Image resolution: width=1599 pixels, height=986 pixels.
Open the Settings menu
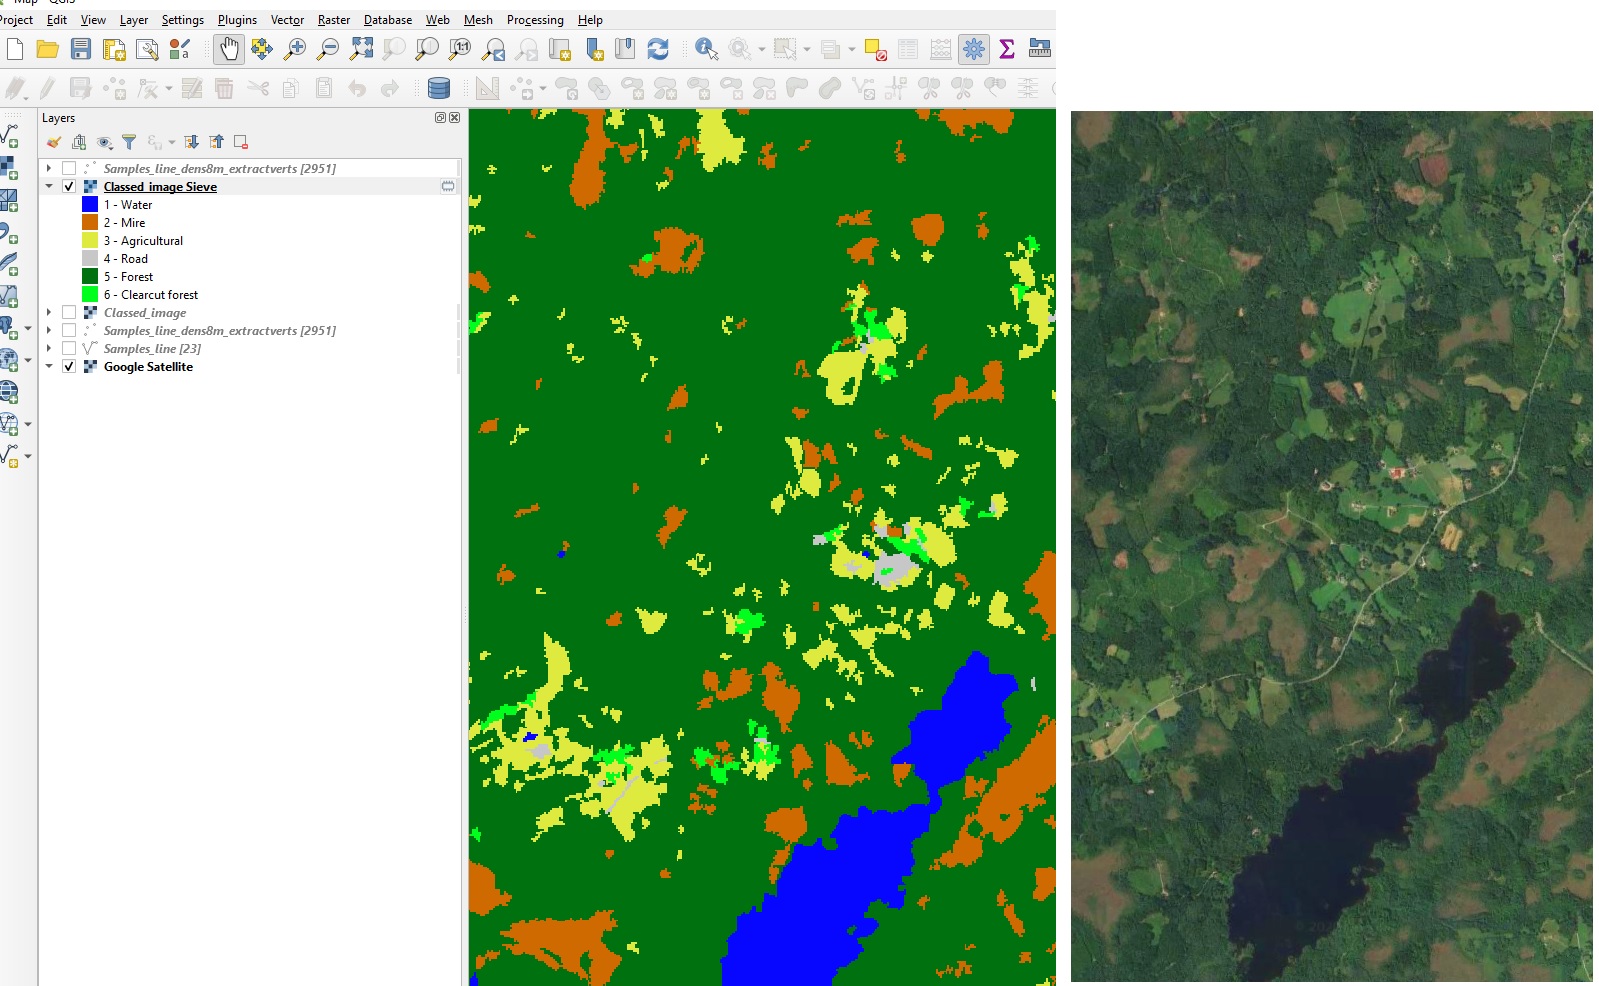coord(182,20)
